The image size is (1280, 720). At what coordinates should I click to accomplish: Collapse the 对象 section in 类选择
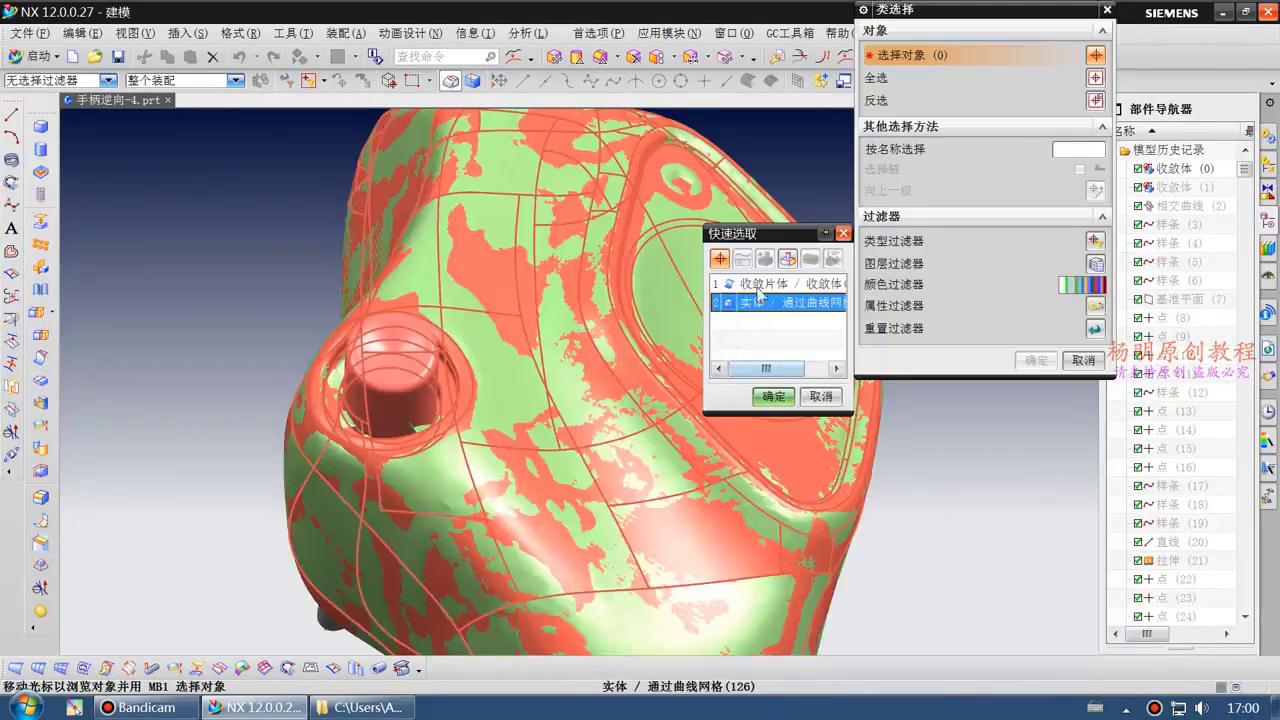[1101, 30]
